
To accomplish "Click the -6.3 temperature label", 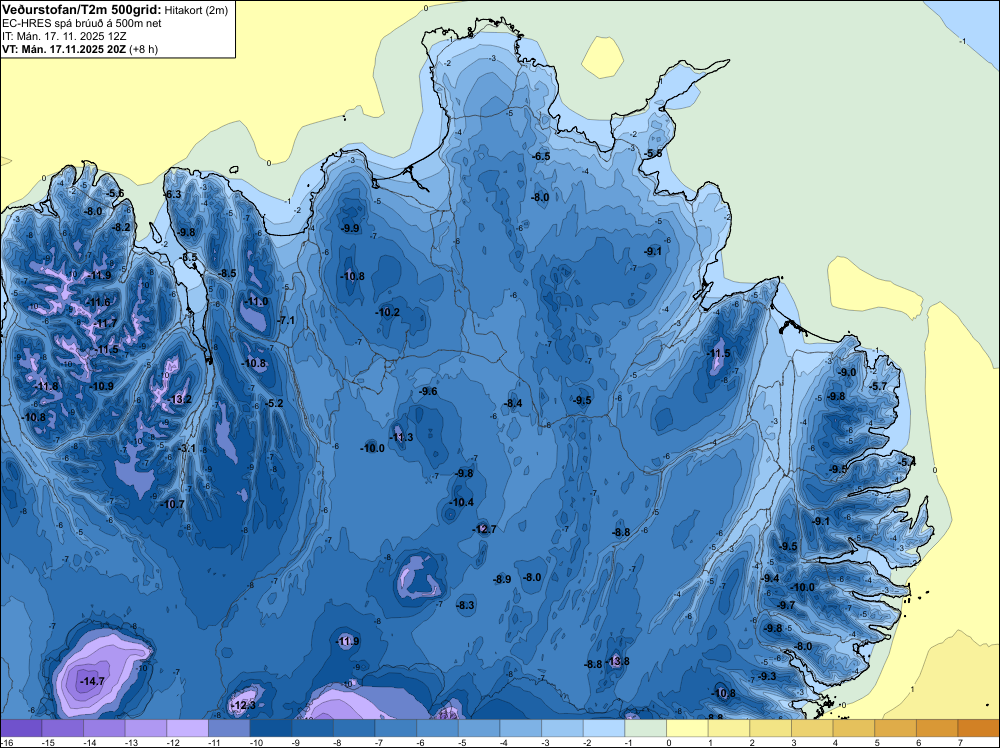I will [173, 194].
